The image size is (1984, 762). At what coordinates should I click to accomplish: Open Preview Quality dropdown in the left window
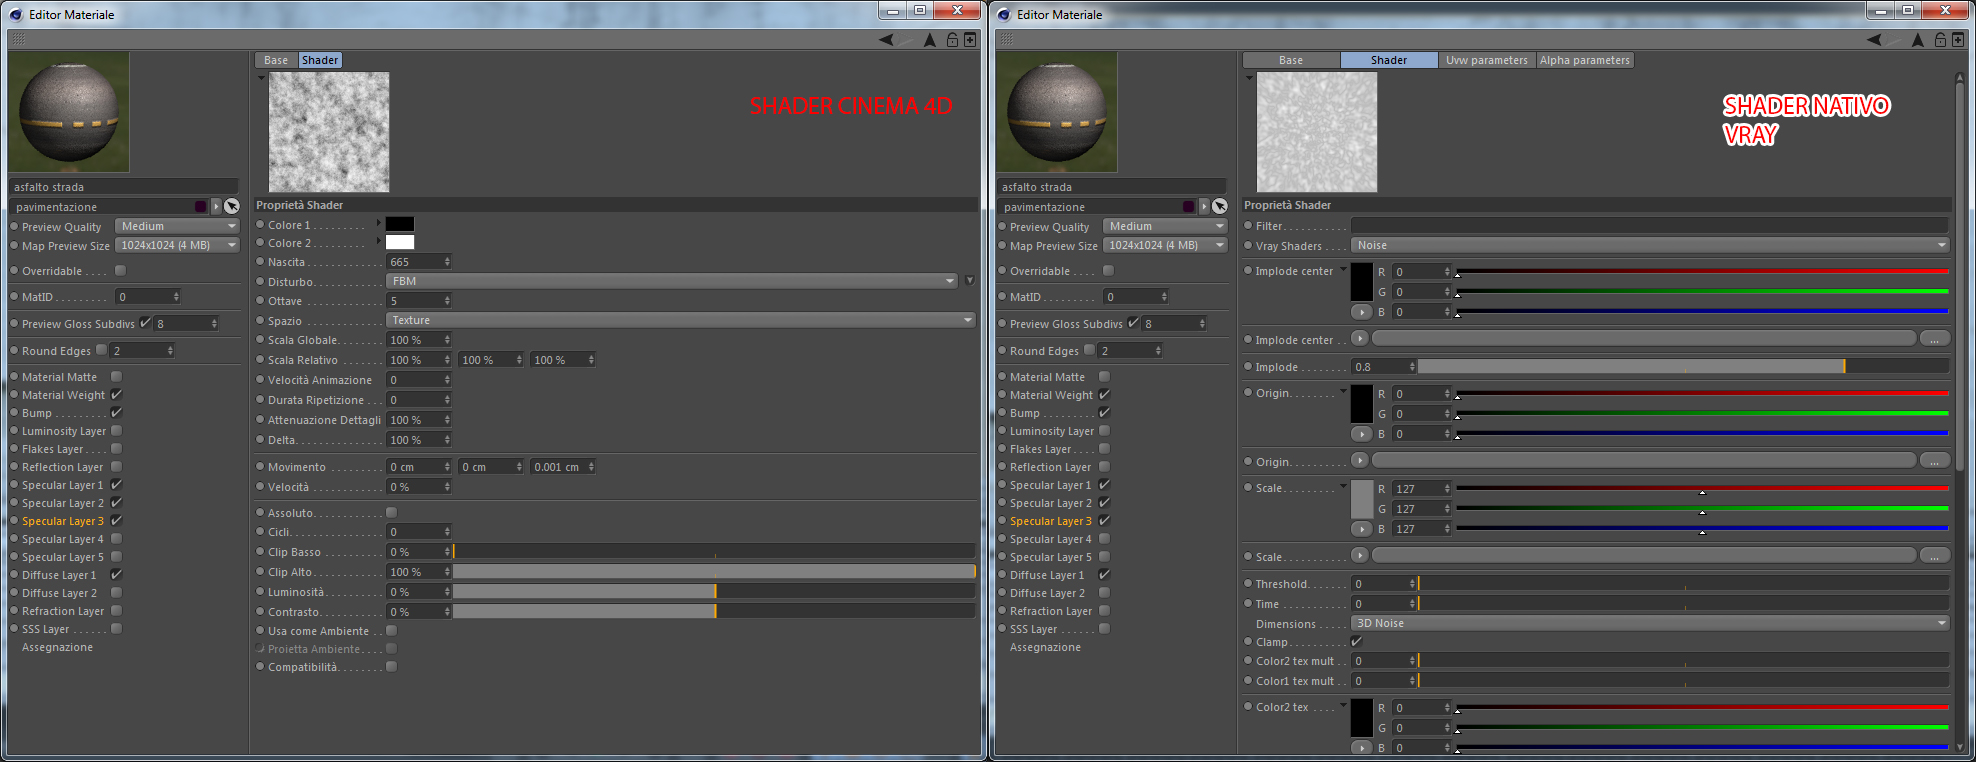pyautogui.click(x=177, y=227)
